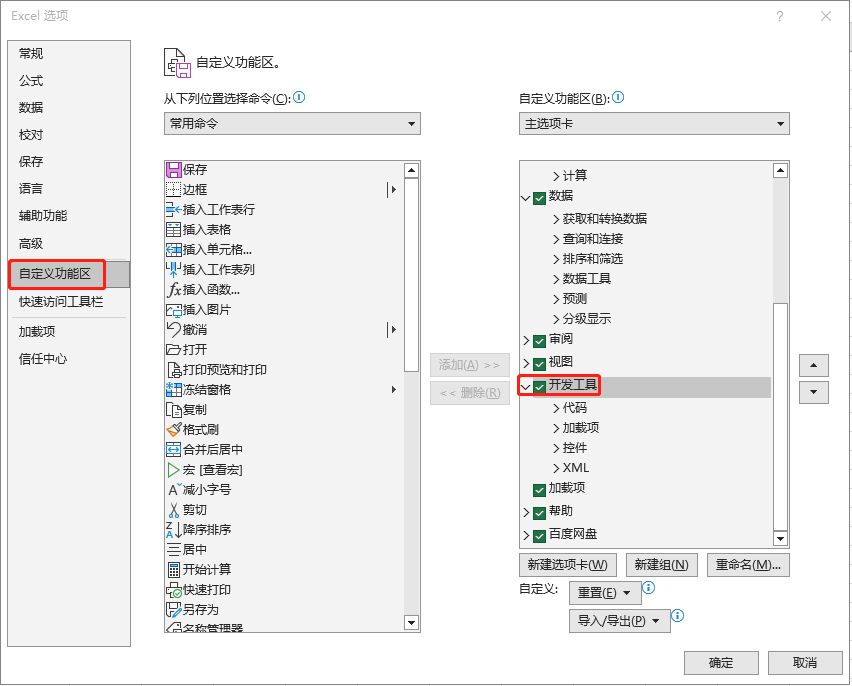Expand the 视图 tree node
The height and width of the screenshot is (686, 852).
(526, 363)
